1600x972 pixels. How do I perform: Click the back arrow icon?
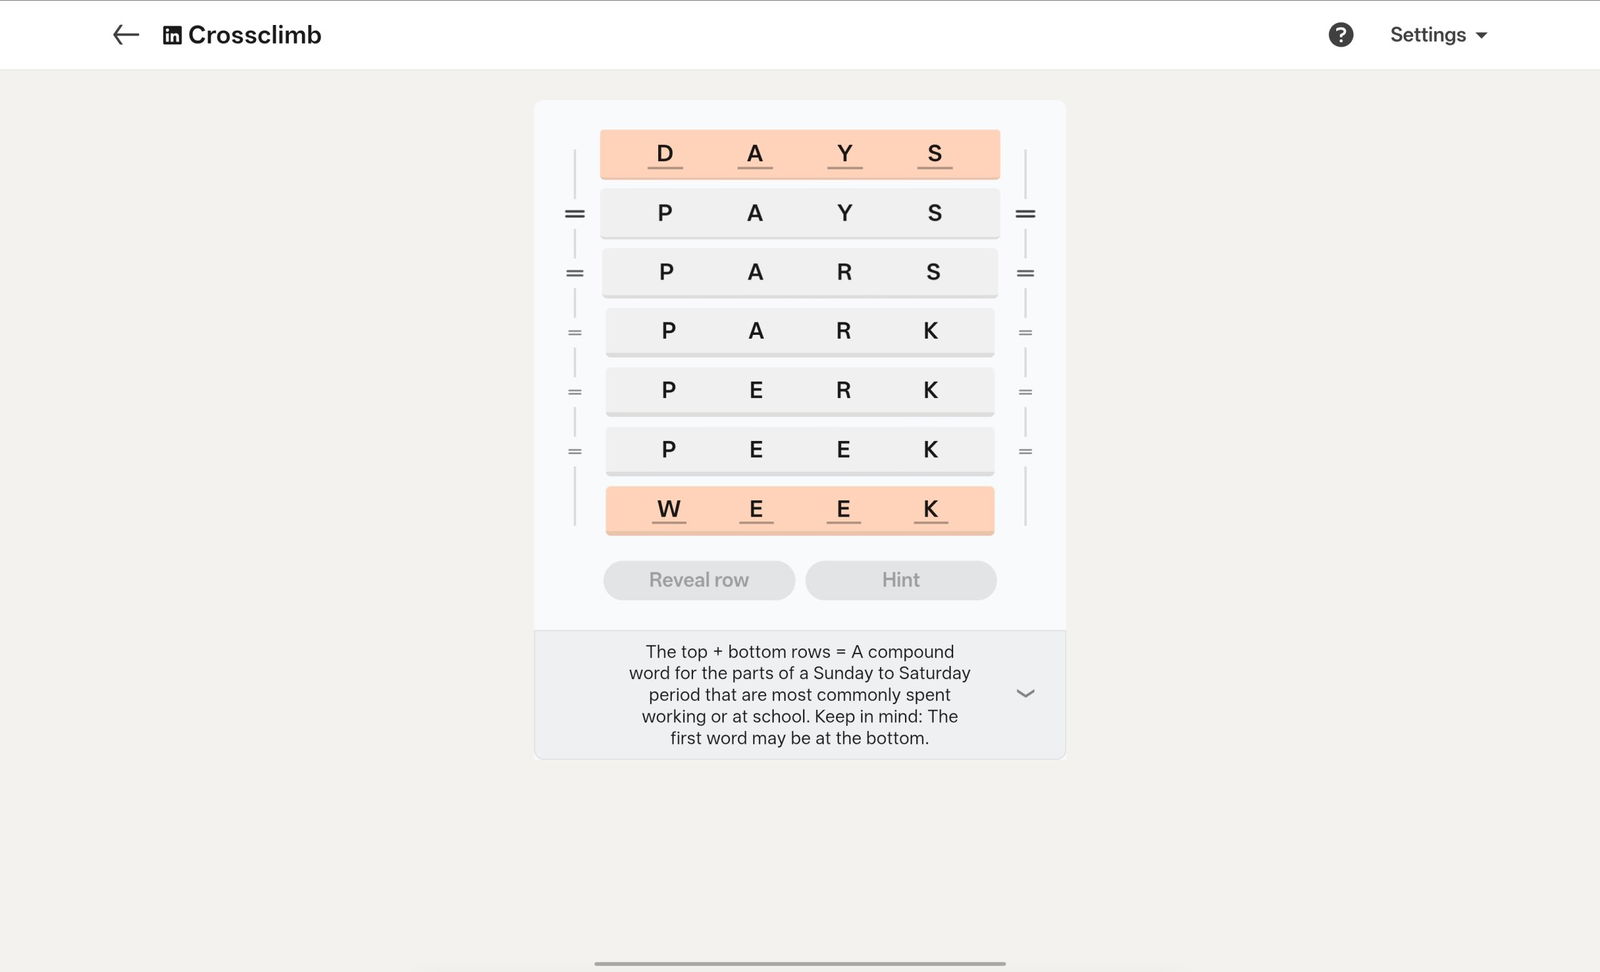[126, 35]
